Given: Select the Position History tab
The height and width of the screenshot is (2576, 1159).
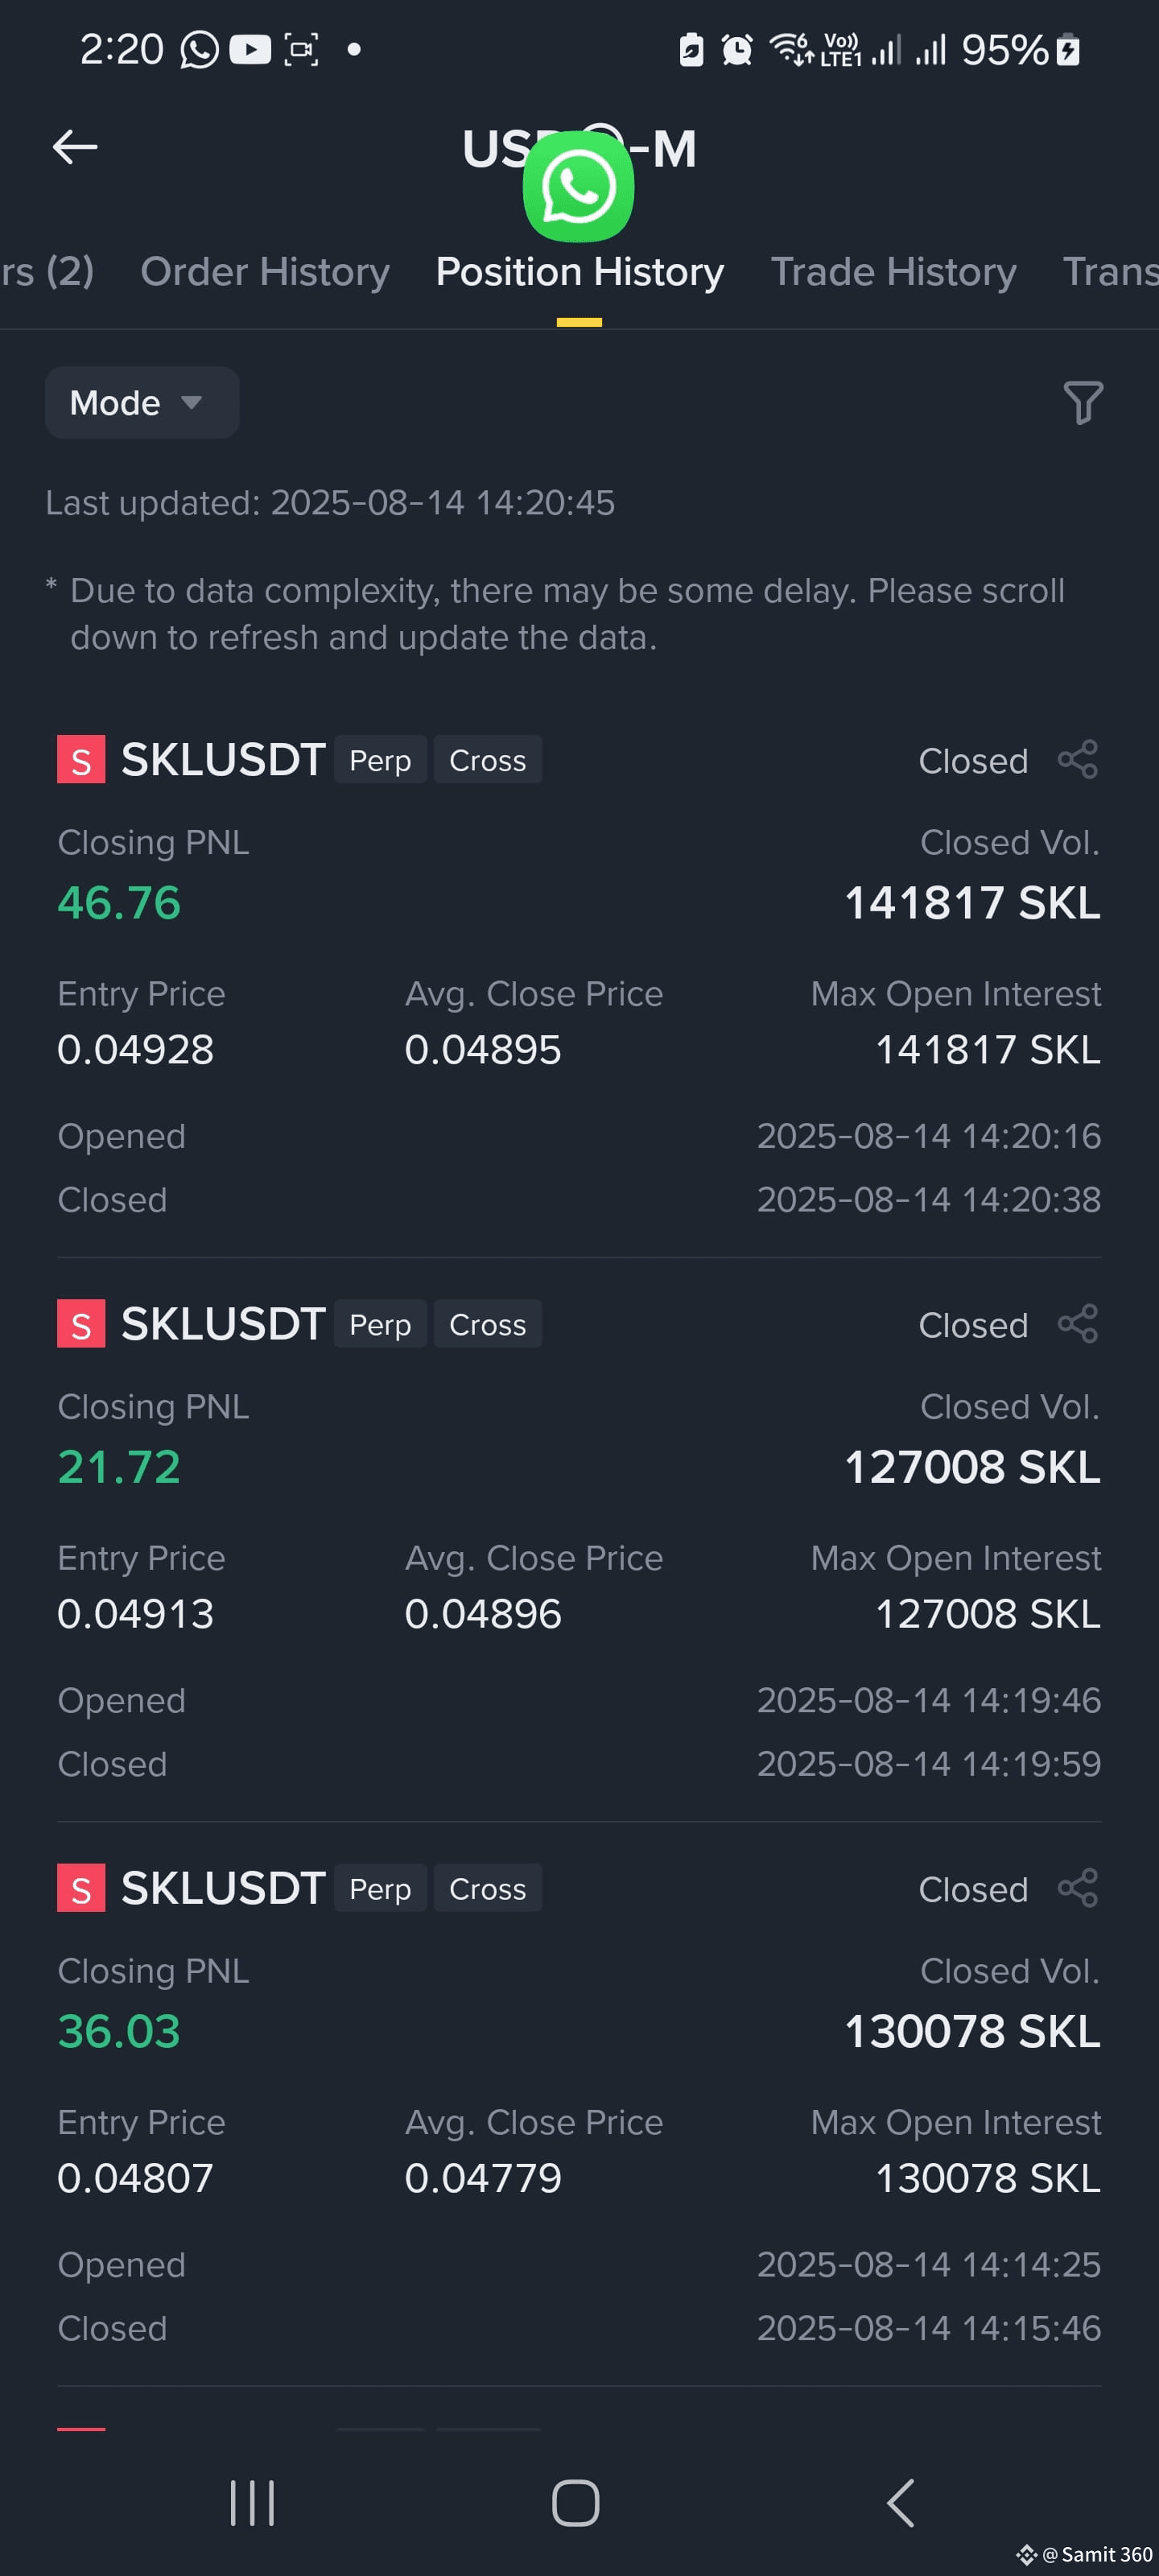Looking at the screenshot, I should pyautogui.click(x=580, y=272).
